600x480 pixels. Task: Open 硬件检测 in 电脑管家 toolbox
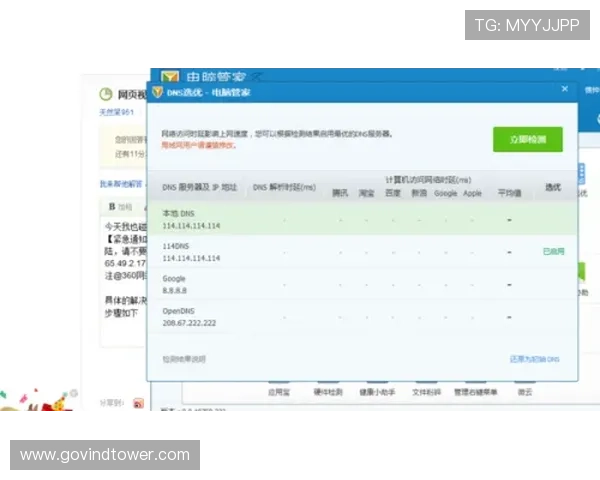point(328,392)
